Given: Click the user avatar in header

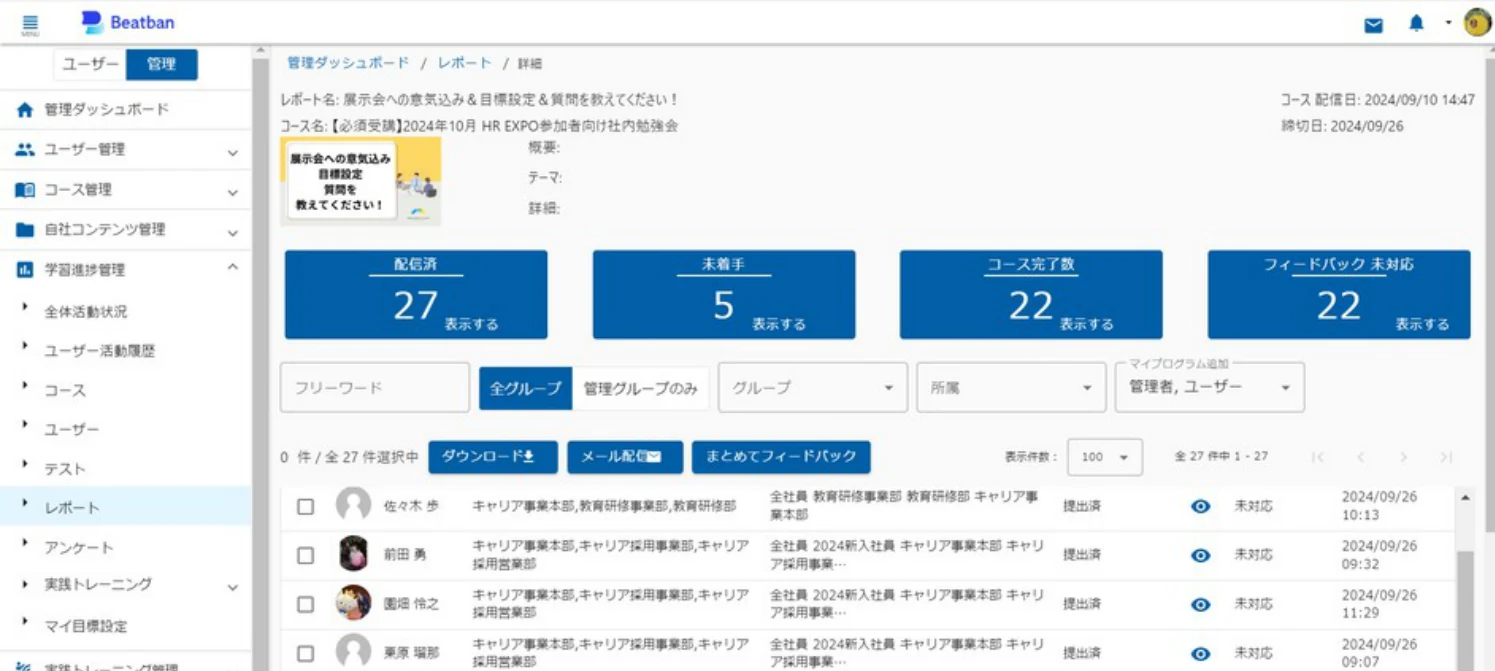Looking at the screenshot, I should 1477,22.
